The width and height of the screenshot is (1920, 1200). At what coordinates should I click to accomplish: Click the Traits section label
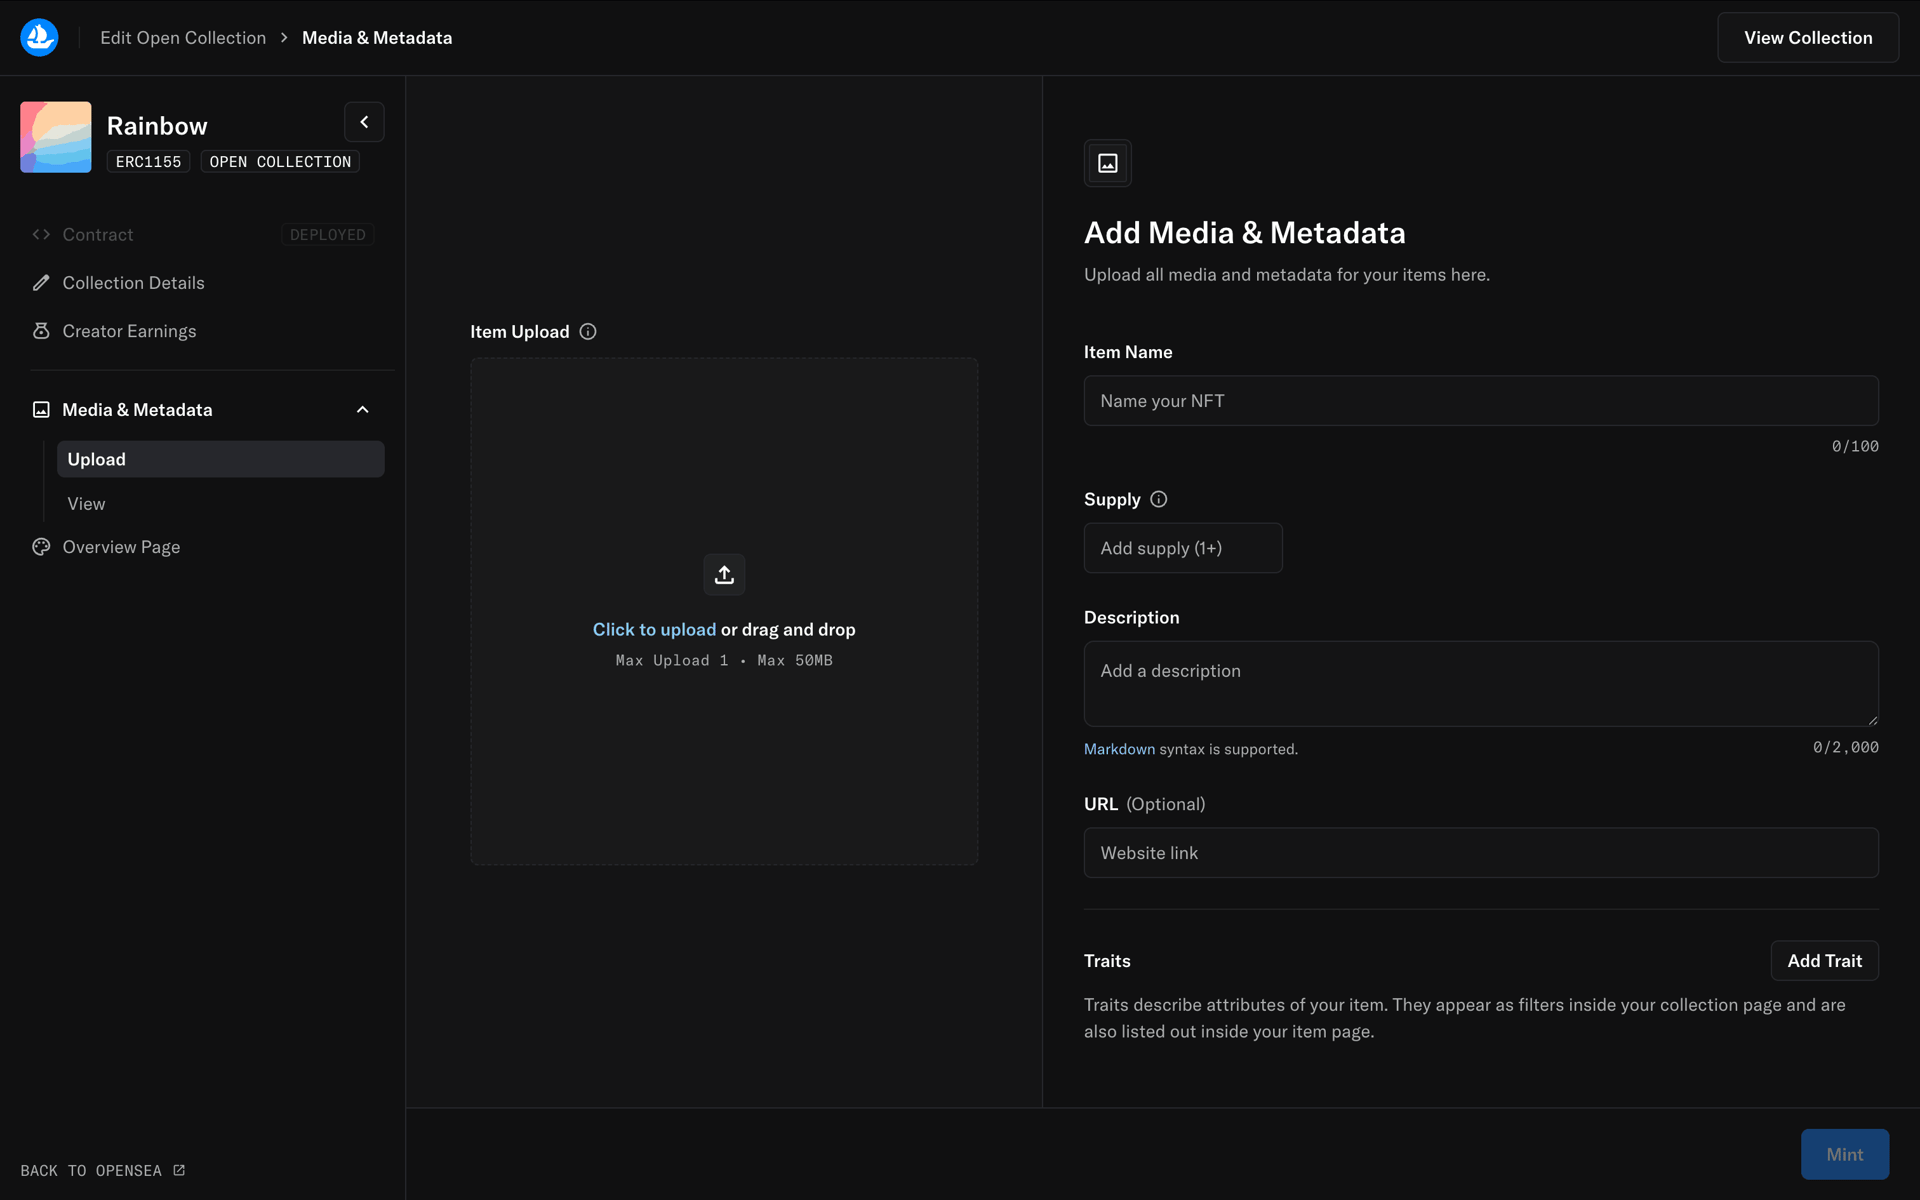tap(1107, 961)
